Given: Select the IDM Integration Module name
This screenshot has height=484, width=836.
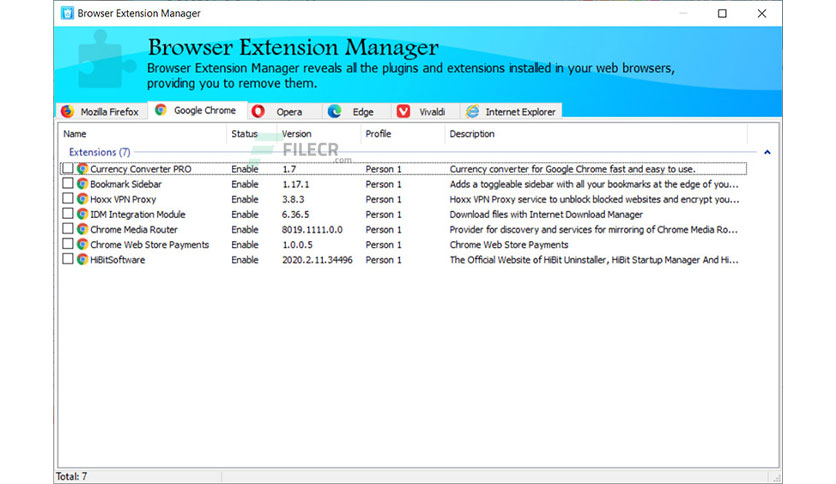Looking at the screenshot, I should pos(138,214).
